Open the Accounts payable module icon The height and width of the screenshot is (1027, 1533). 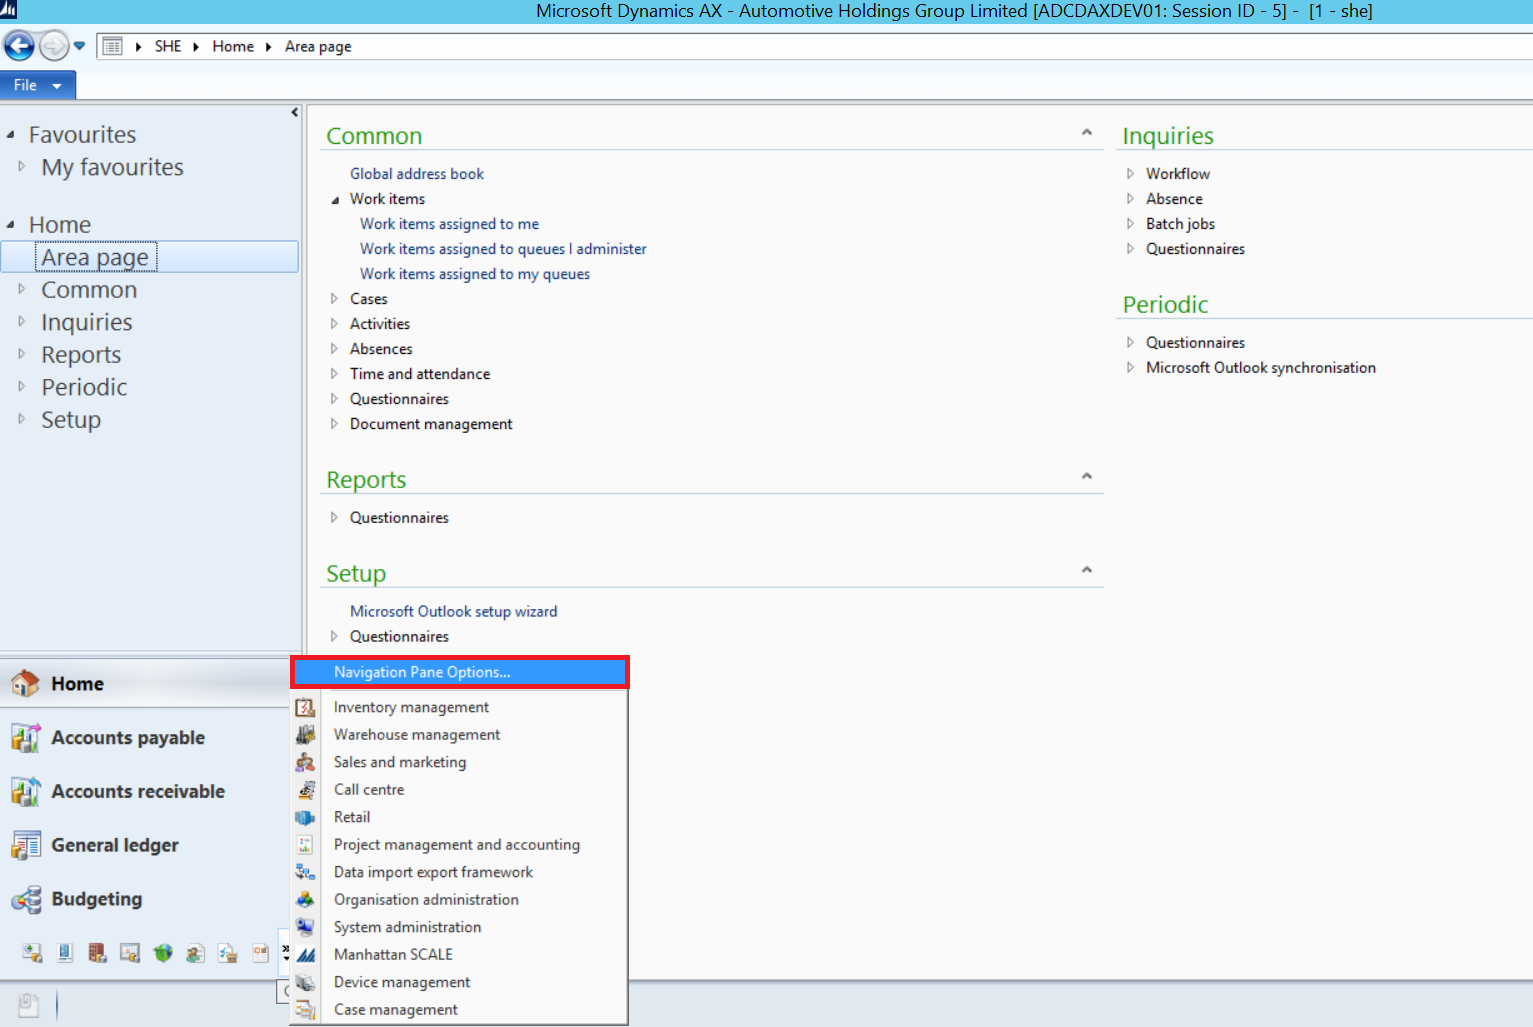(25, 737)
